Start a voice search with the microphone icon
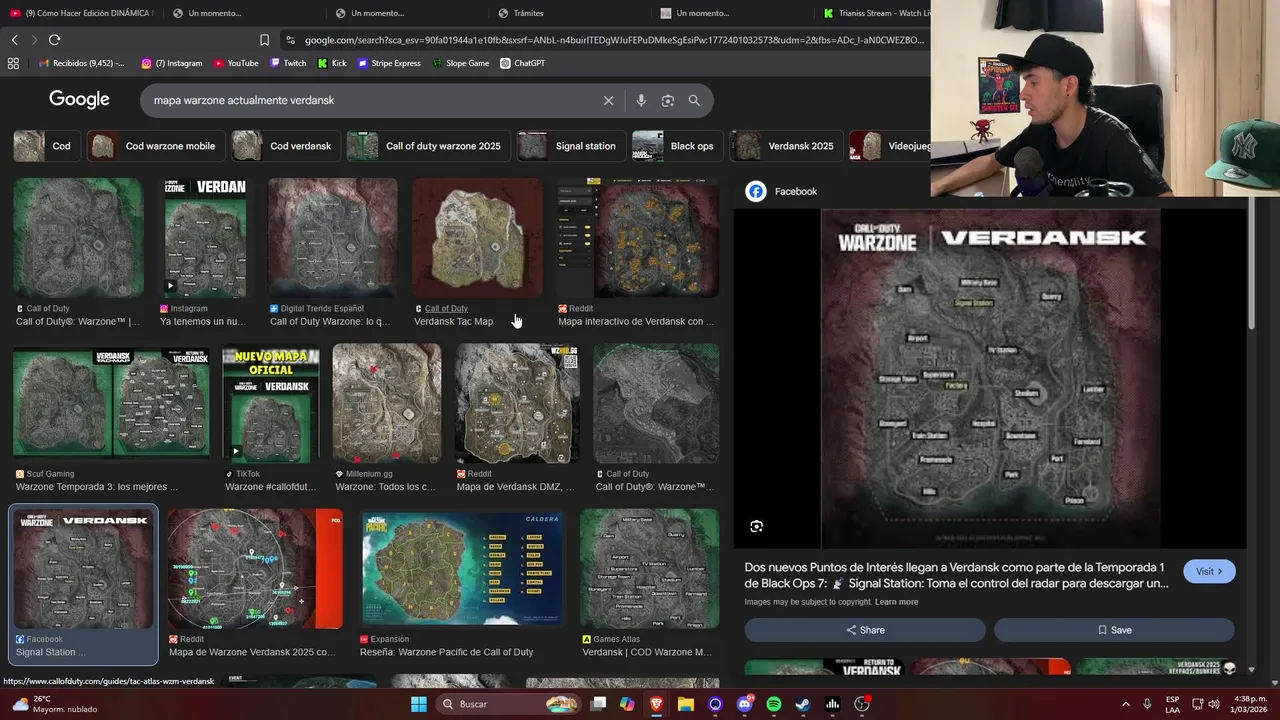This screenshot has height=720, width=1280. click(641, 100)
